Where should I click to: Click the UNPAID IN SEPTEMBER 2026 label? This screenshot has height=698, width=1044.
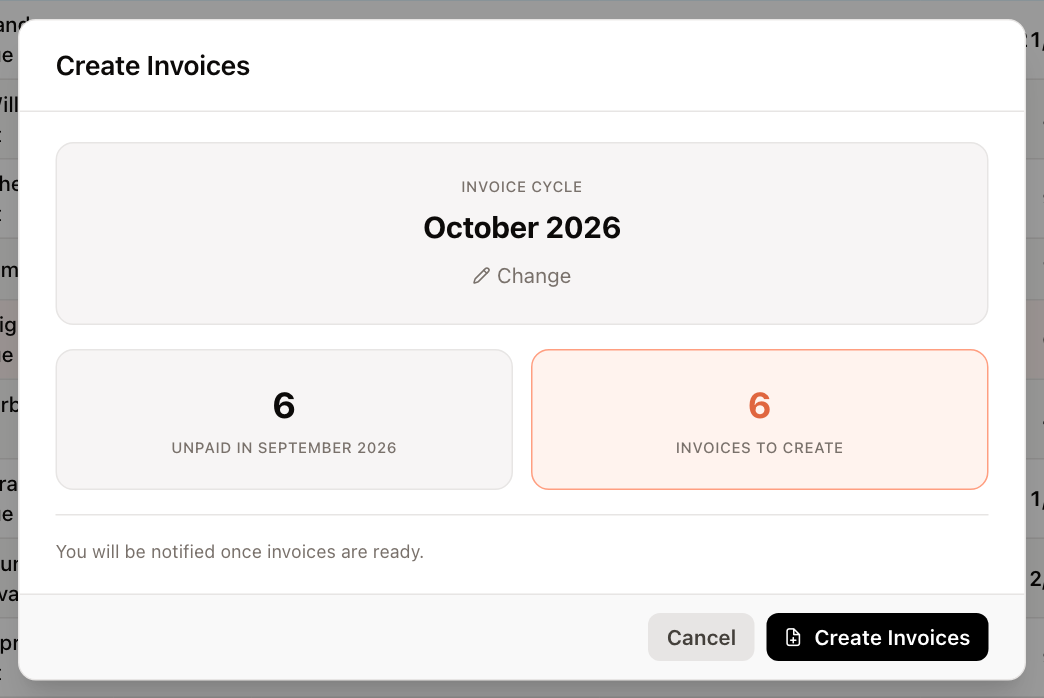pyautogui.click(x=284, y=448)
